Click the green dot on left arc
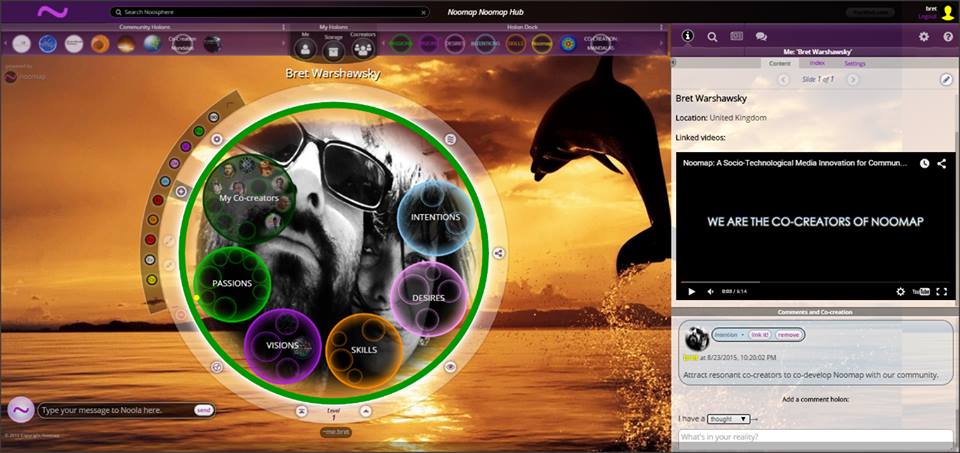Viewport: 960px width, 453px height. [198, 131]
